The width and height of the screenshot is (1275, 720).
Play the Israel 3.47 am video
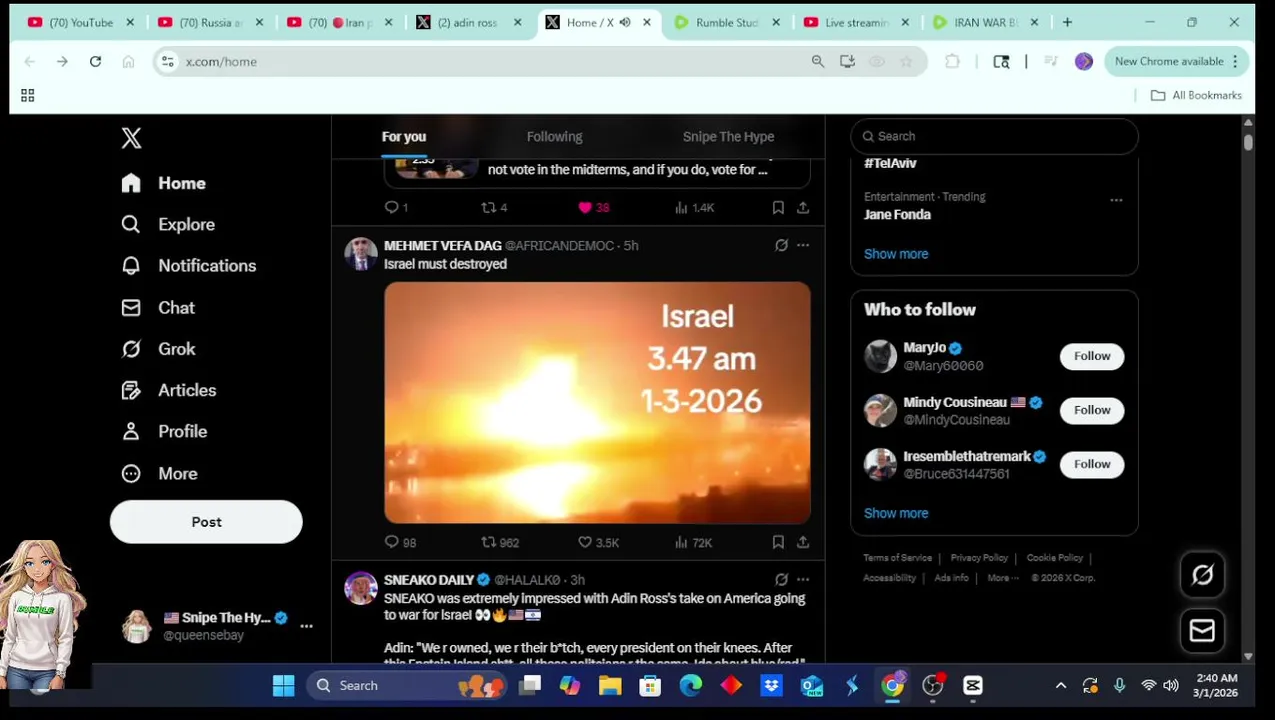pos(597,402)
